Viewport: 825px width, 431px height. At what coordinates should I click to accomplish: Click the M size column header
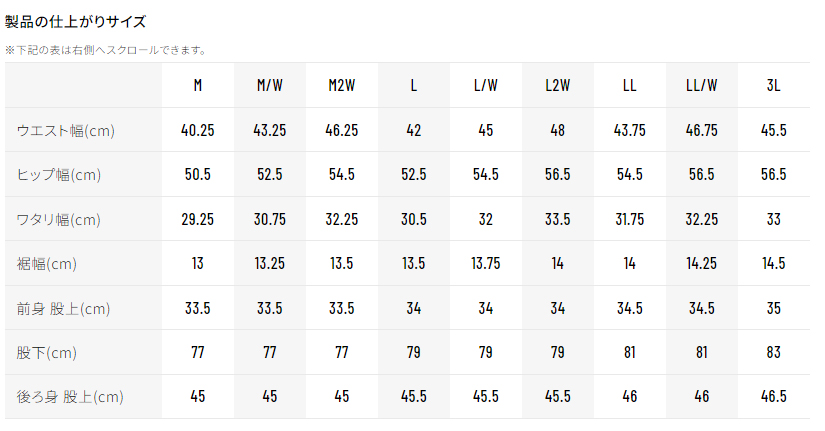coord(197,86)
